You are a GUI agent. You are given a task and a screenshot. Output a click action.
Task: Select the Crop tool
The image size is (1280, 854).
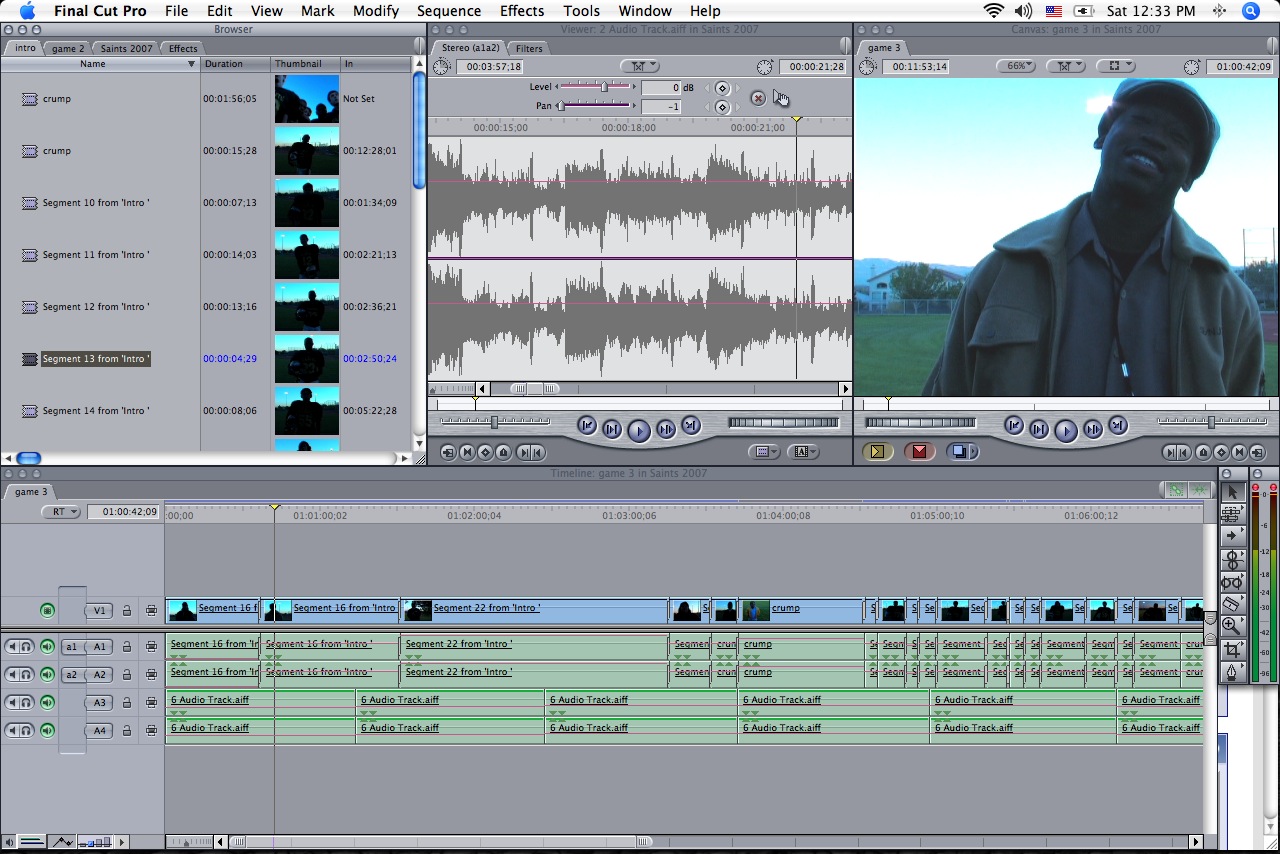click(x=1232, y=649)
